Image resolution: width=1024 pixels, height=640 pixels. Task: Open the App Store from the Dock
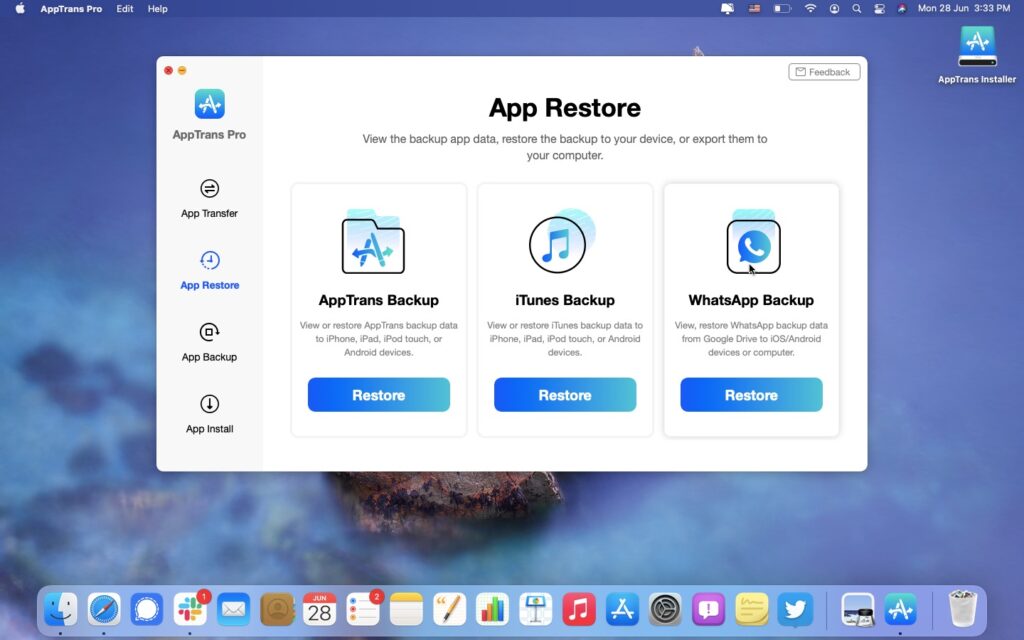point(621,608)
